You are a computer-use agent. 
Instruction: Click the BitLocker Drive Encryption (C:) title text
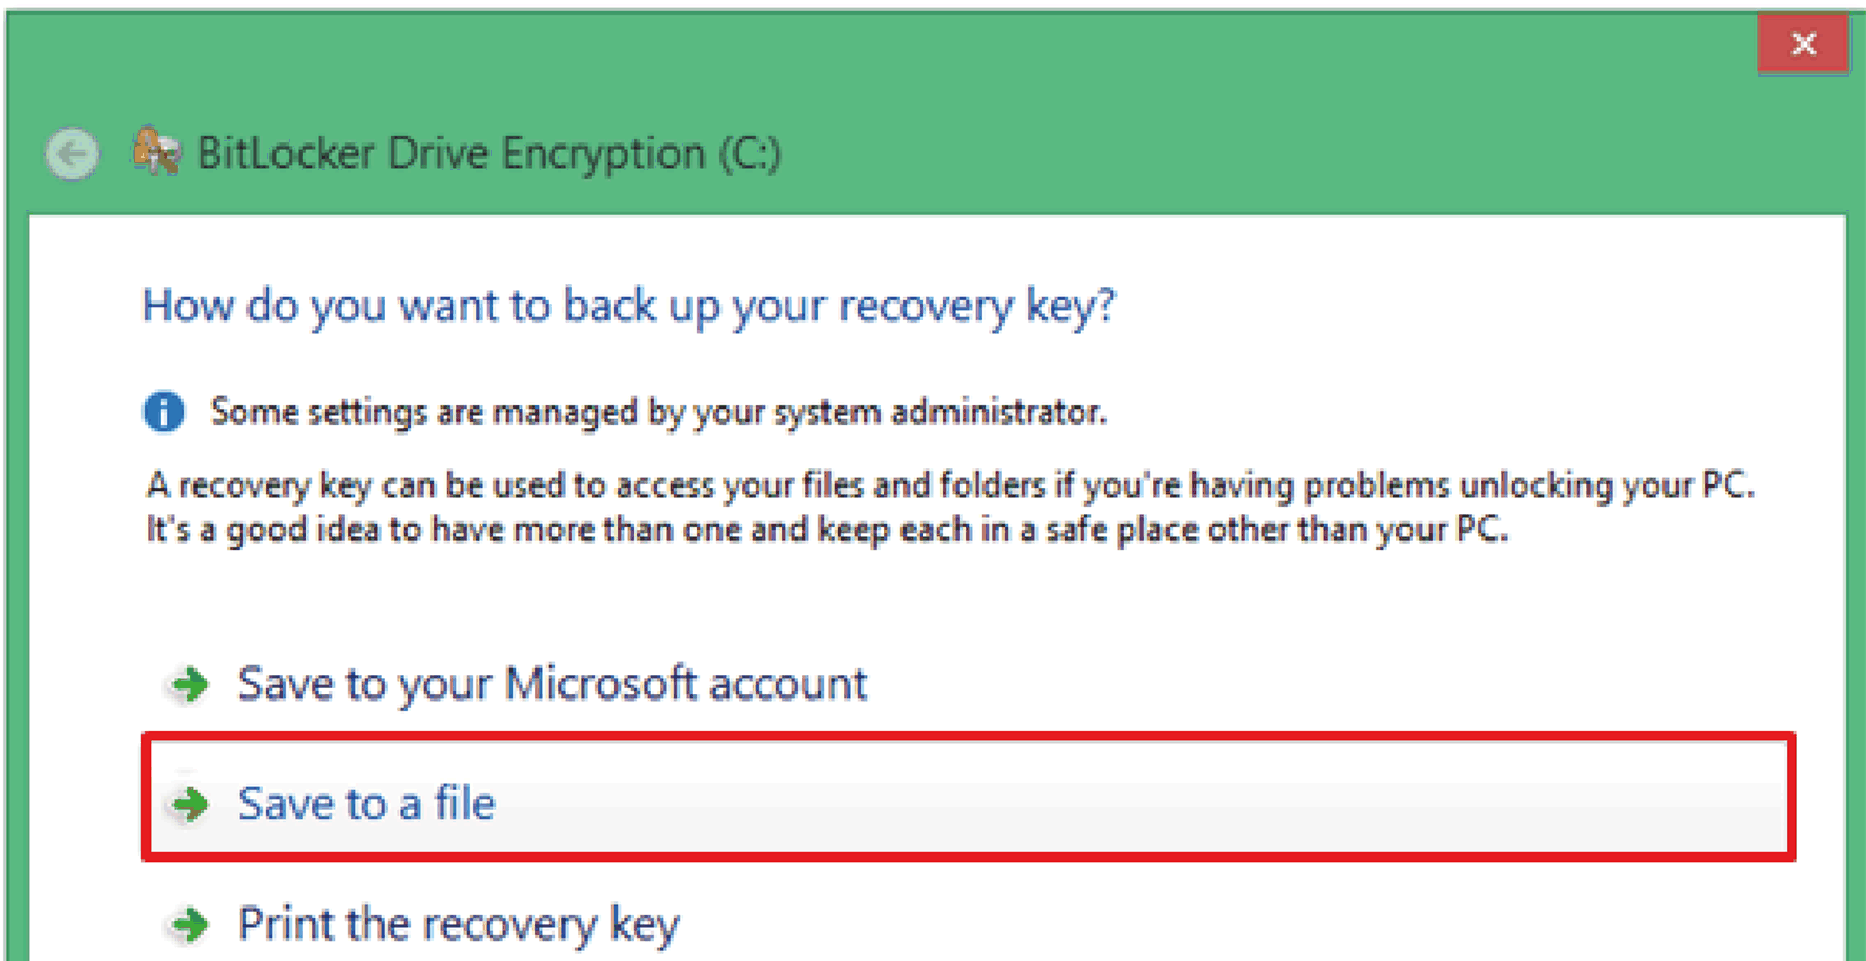coord(489,153)
